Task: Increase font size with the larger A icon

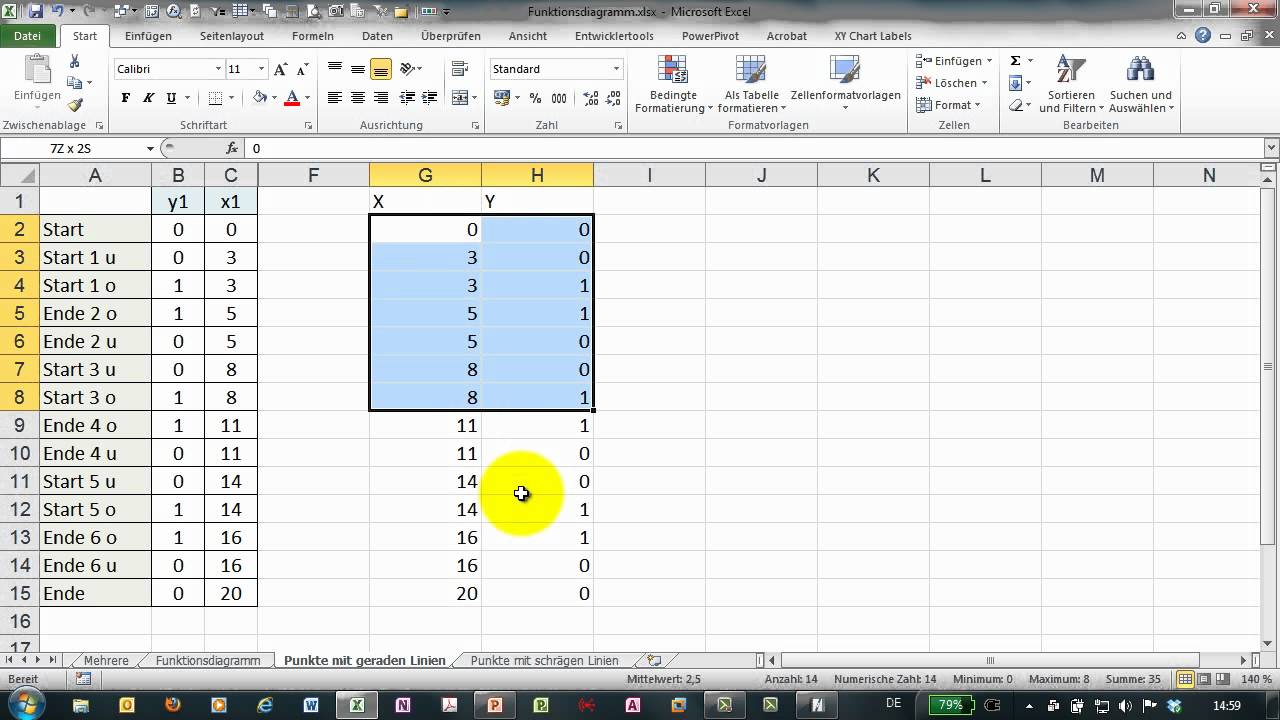Action: pyautogui.click(x=282, y=69)
